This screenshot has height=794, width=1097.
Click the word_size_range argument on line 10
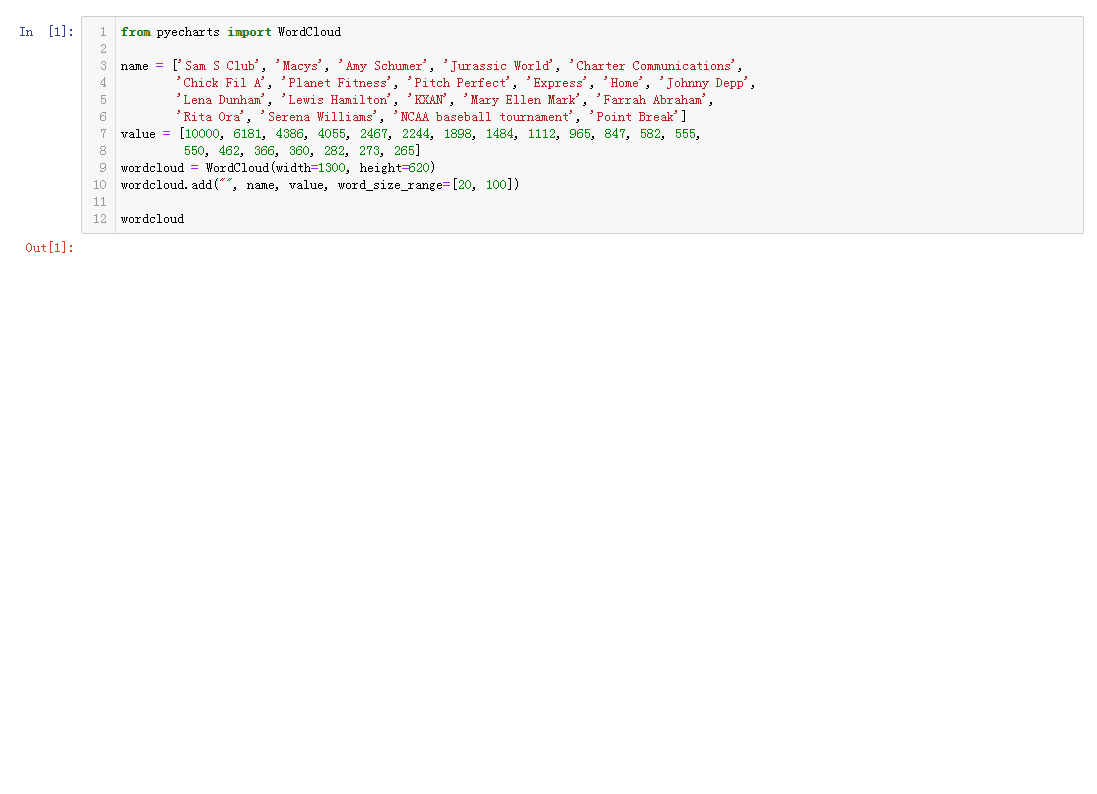click(x=390, y=184)
